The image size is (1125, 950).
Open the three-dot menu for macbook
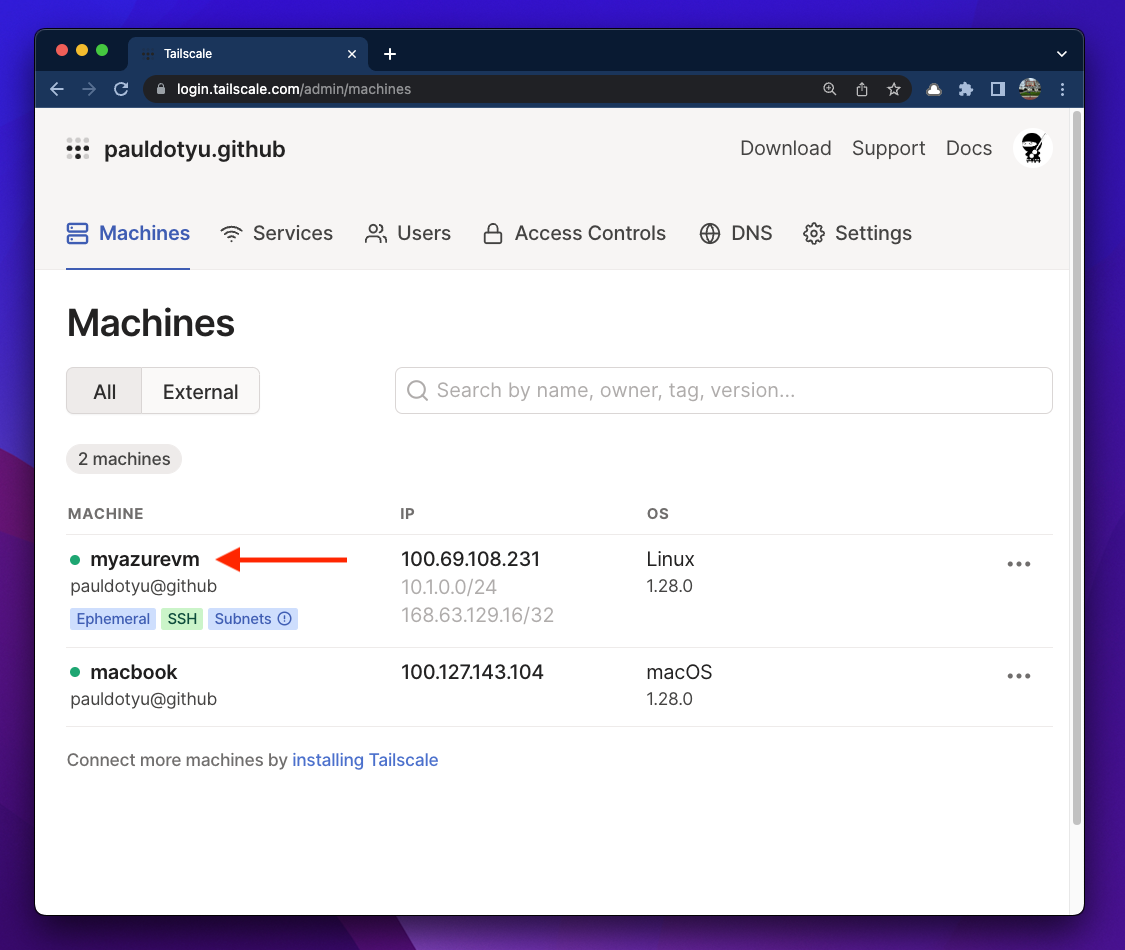(x=1018, y=676)
